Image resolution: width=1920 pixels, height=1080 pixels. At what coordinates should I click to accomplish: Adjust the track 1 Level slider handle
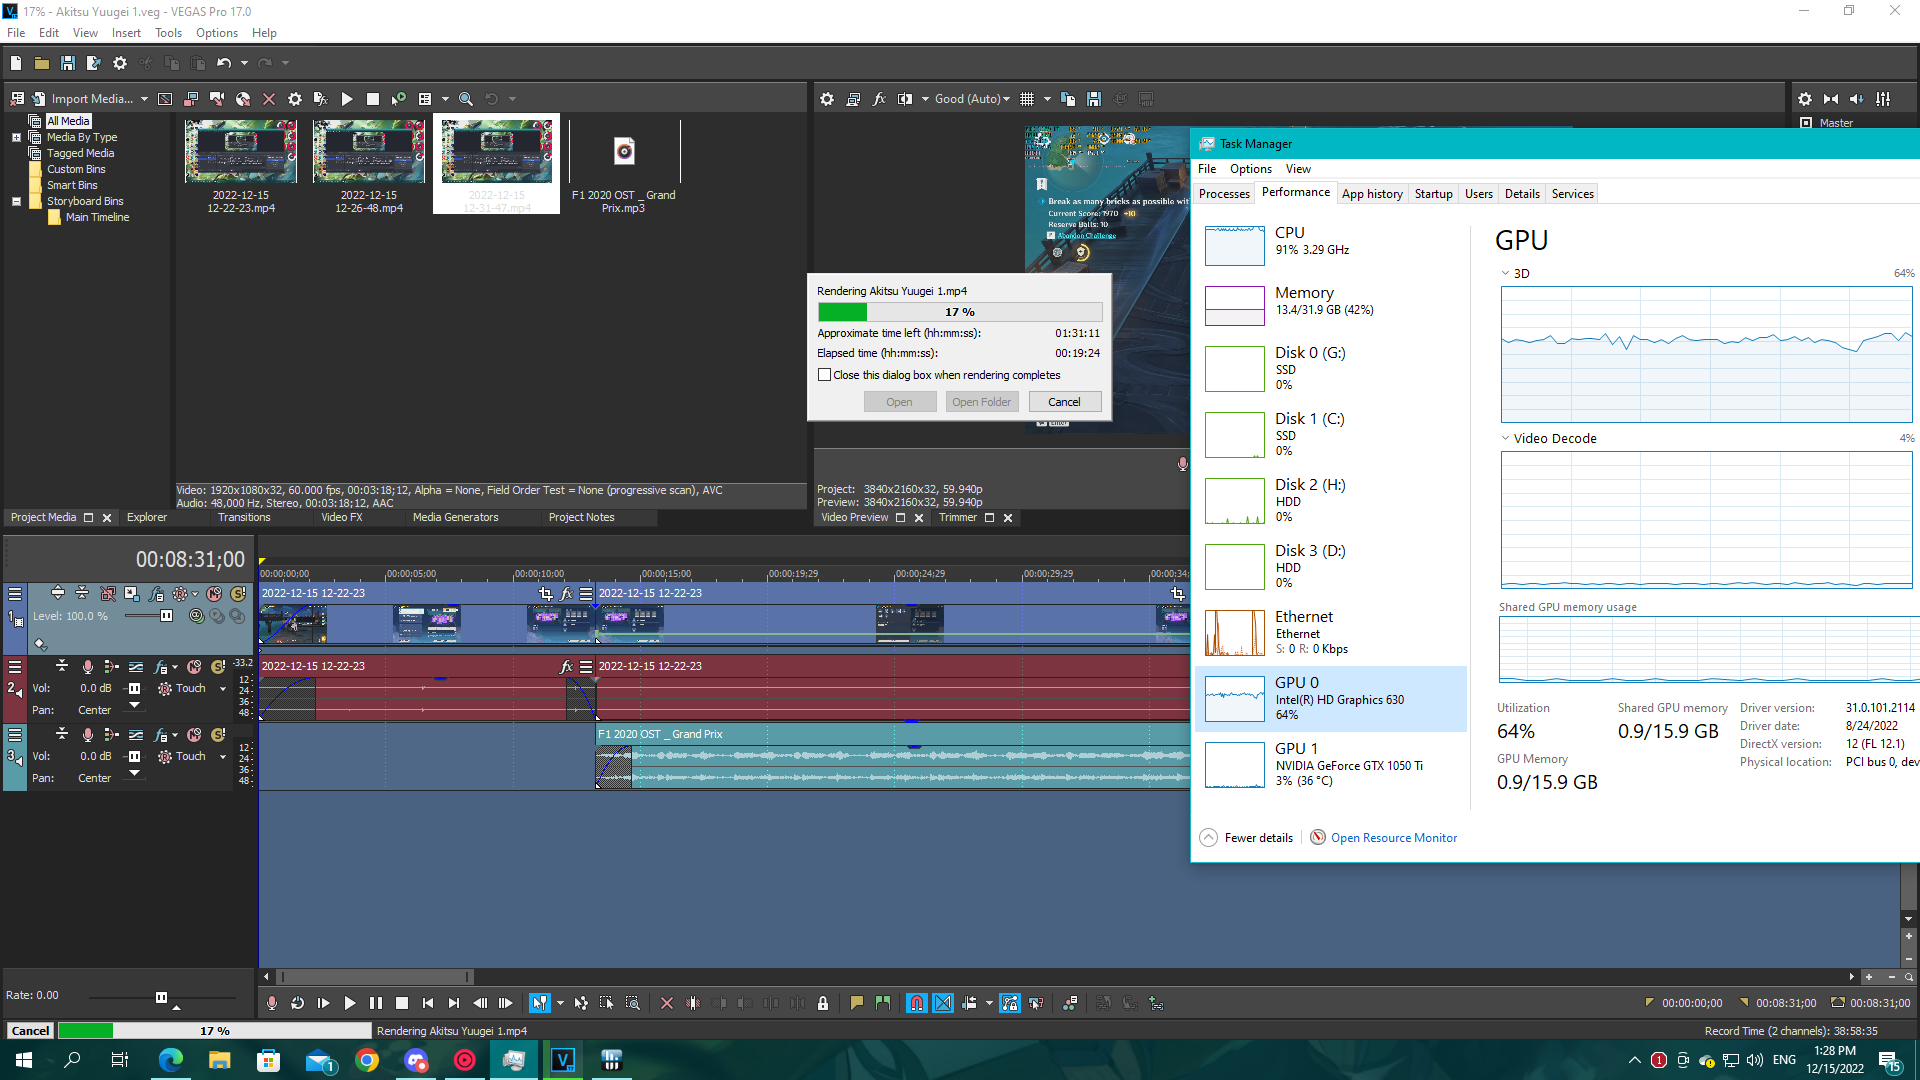[x=167, y=616]
